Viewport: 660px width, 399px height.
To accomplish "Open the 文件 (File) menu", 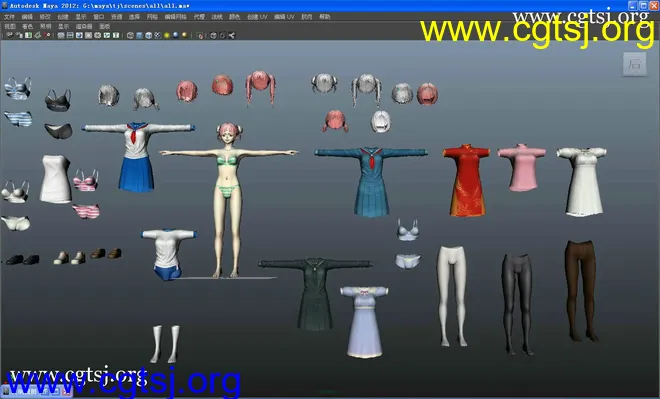I will tap(9, 17).
